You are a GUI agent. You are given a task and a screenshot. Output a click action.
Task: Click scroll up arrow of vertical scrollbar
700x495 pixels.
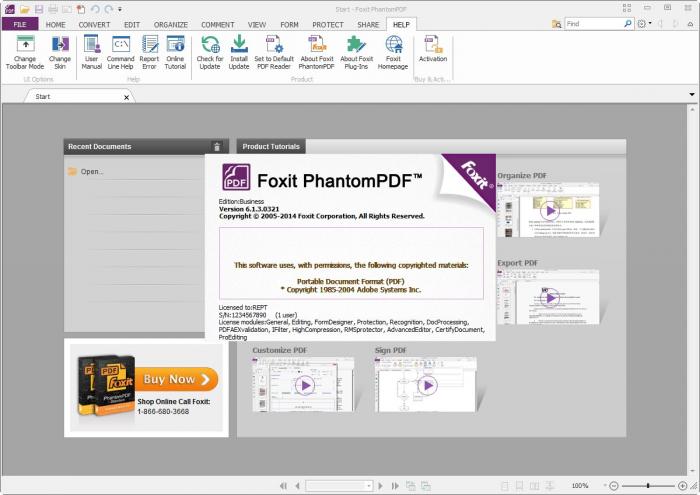(x=692, y=109)
